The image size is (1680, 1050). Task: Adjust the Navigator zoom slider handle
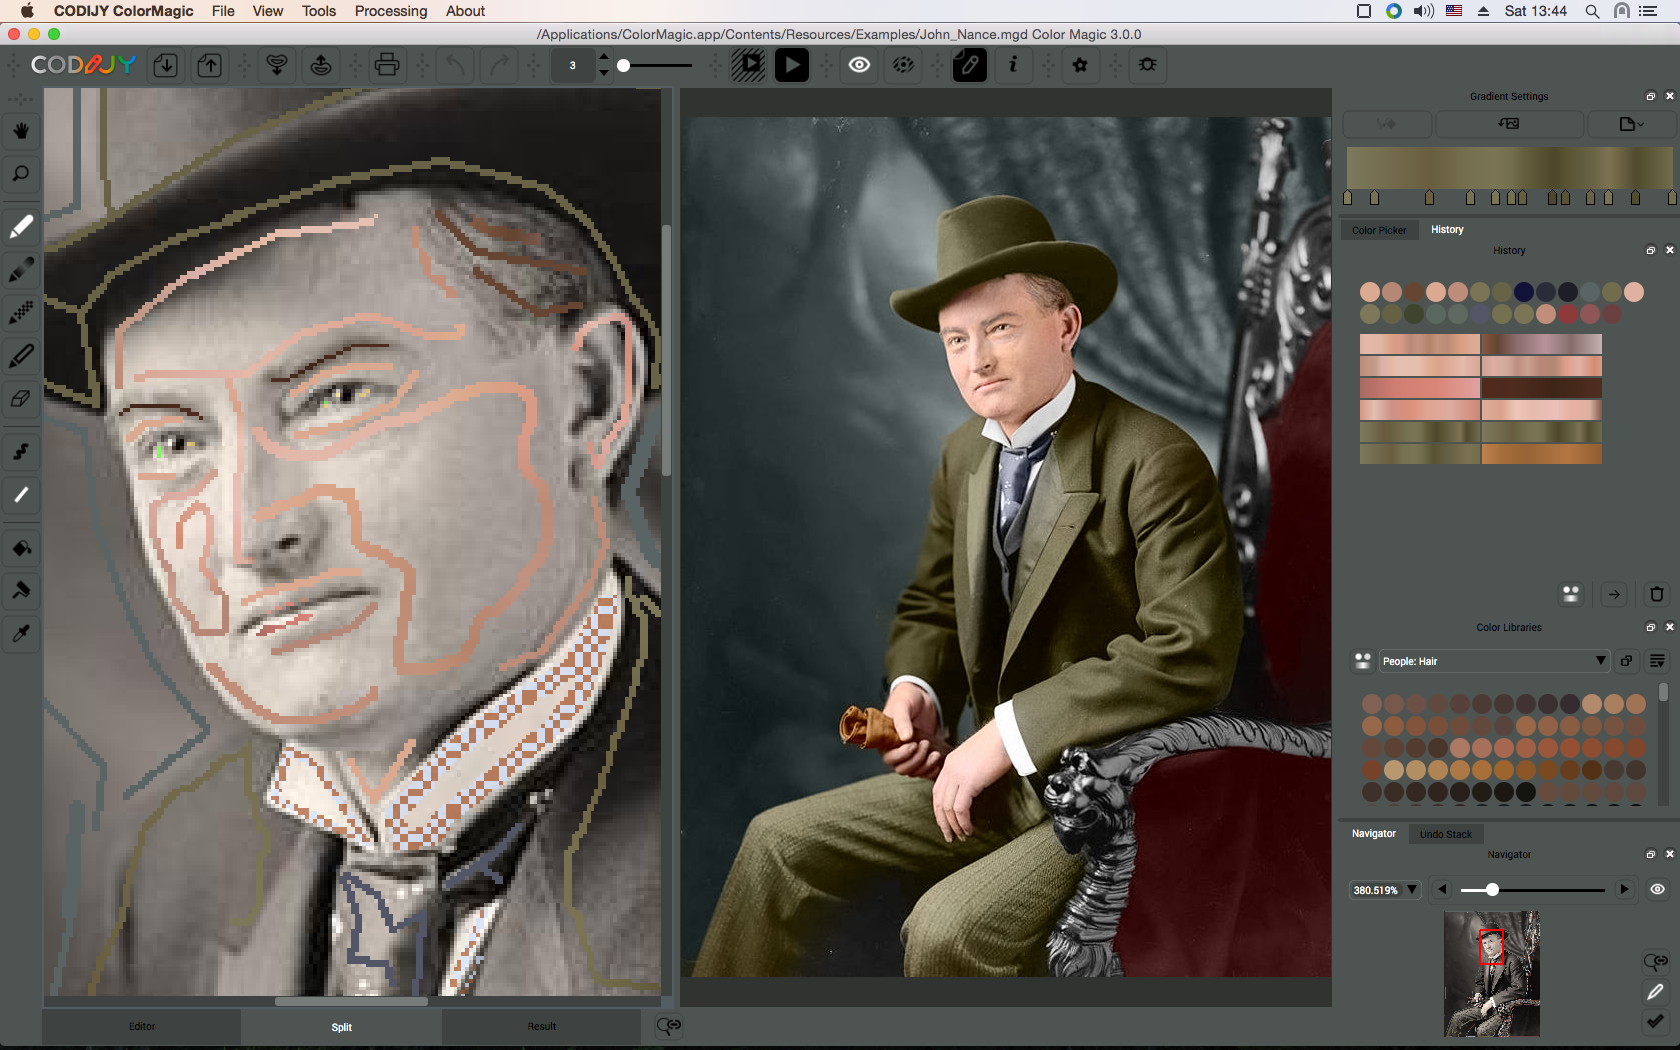(x=1492, y=889)
